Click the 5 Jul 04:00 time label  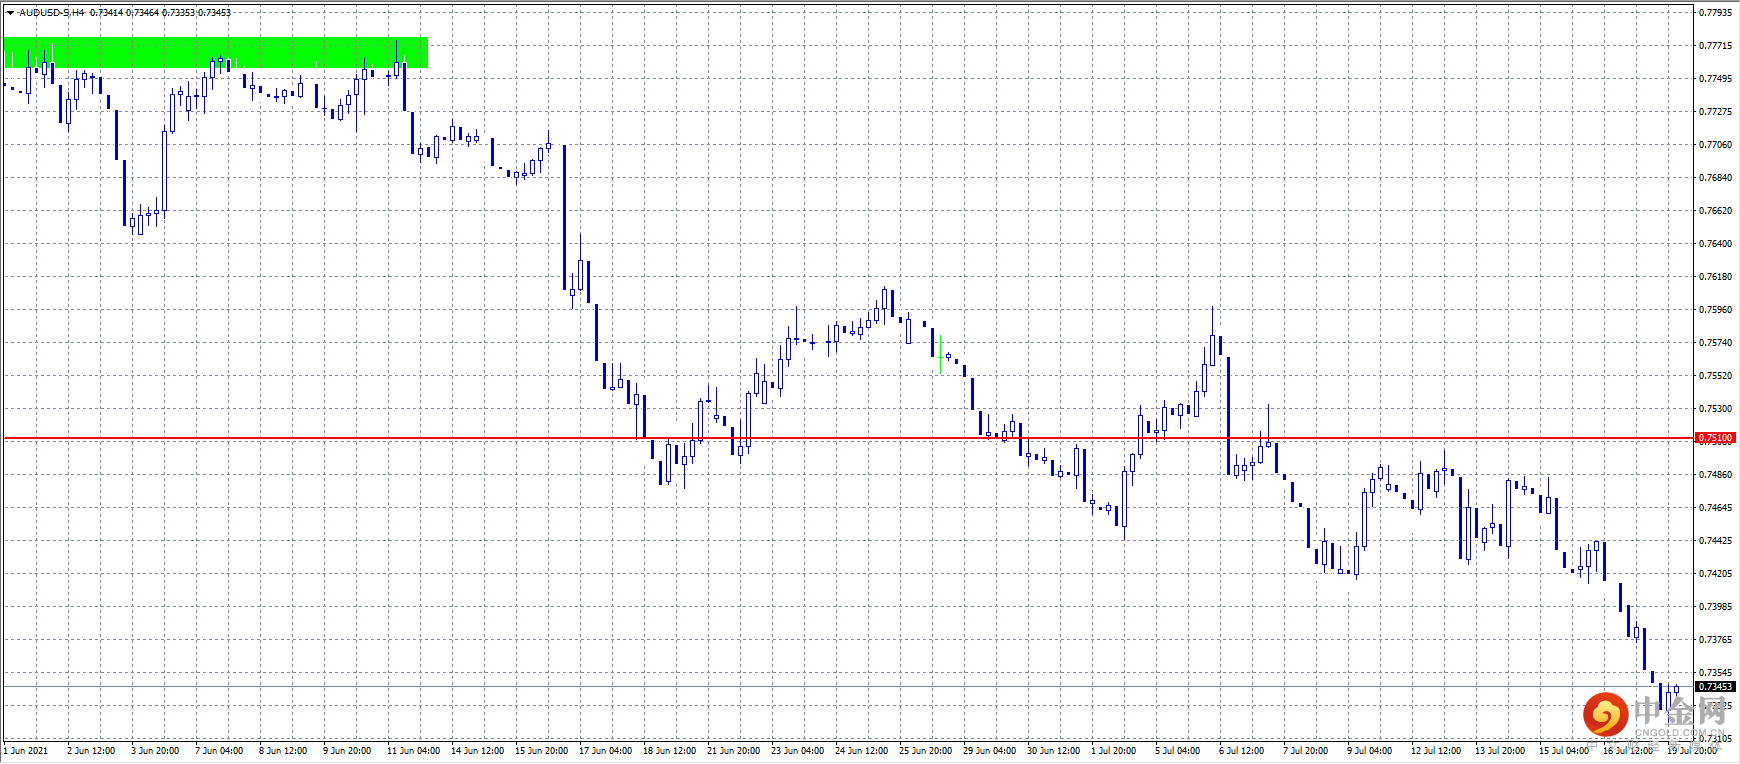1177,751
